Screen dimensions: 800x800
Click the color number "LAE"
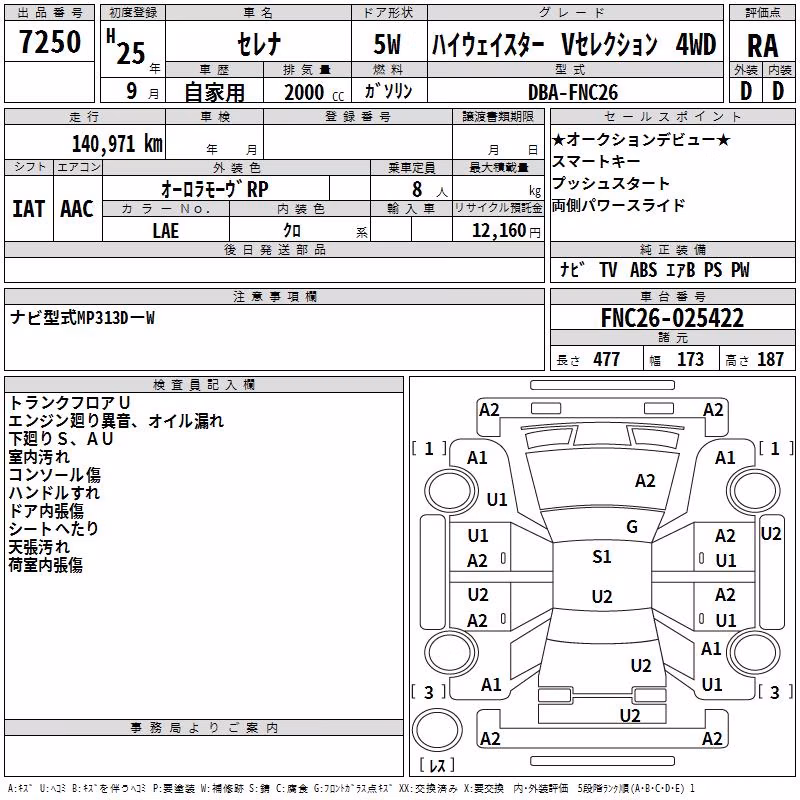165,231
